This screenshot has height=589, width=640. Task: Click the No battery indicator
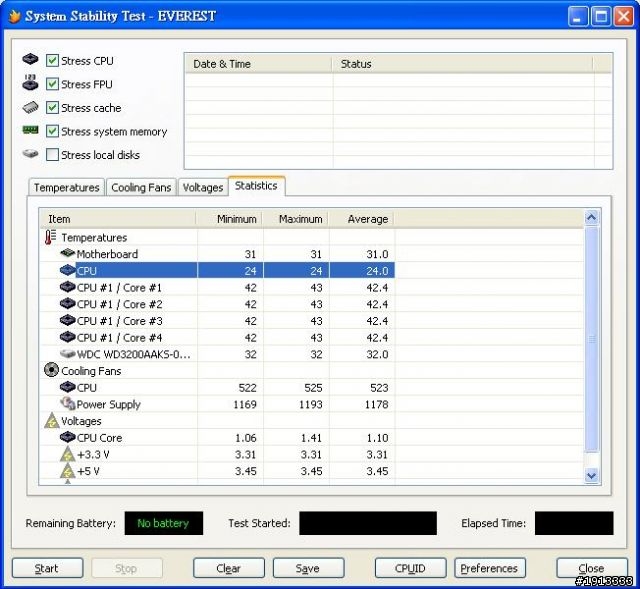(163, 523)
